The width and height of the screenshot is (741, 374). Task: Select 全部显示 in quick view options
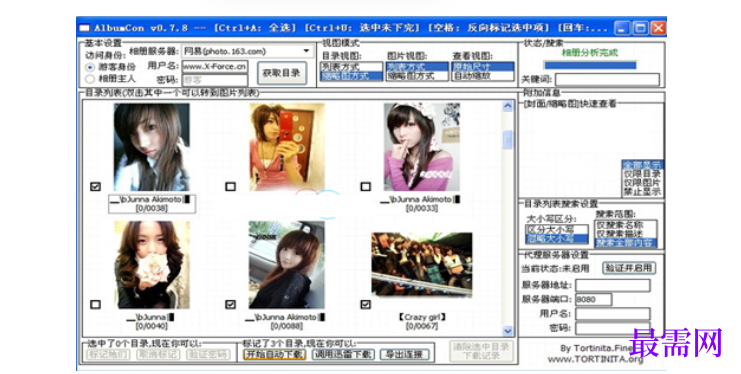(642, 165)
